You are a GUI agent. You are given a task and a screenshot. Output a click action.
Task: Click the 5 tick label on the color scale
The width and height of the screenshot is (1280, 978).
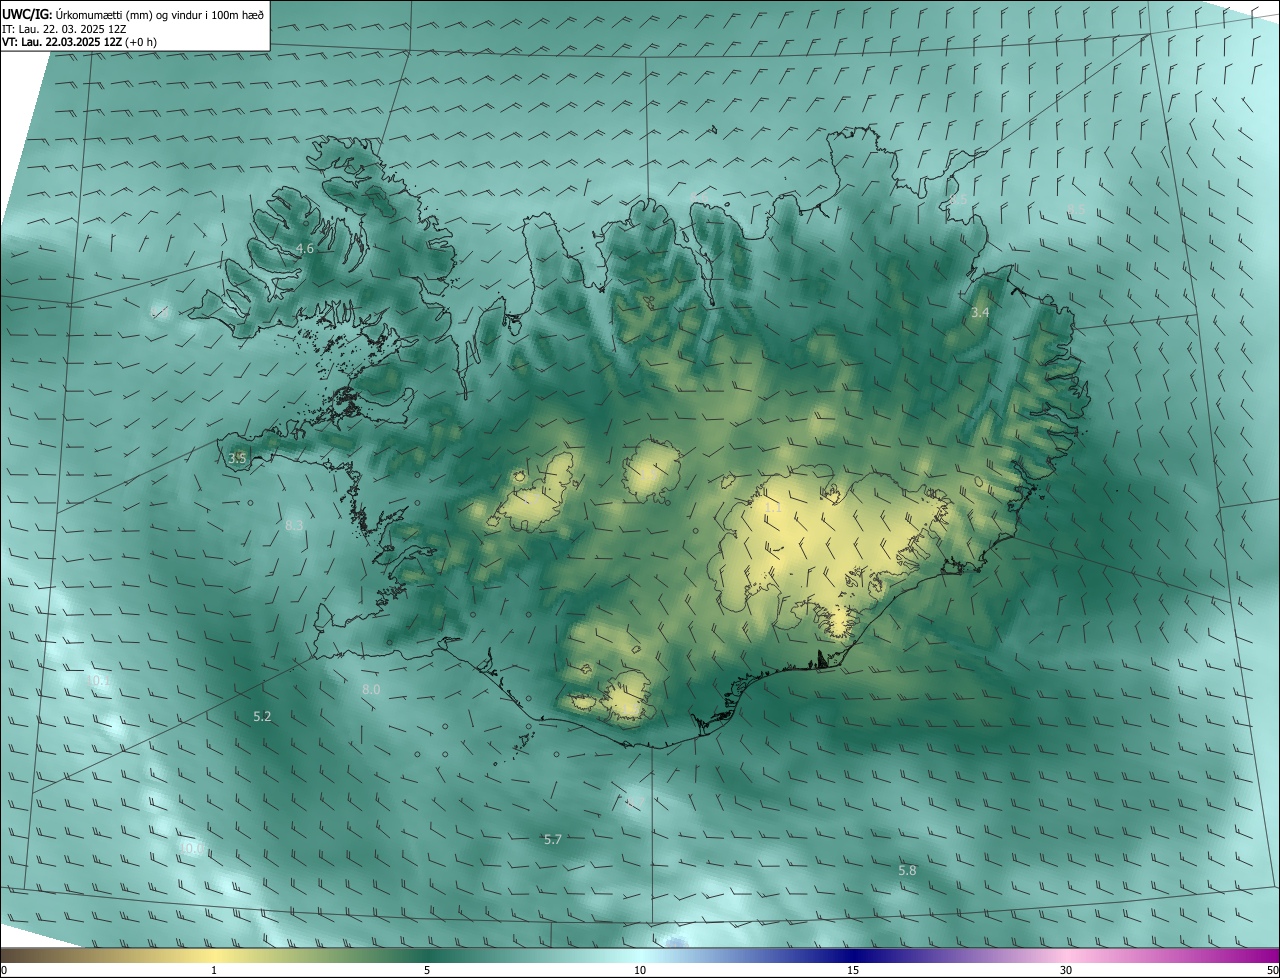(427, 970)
